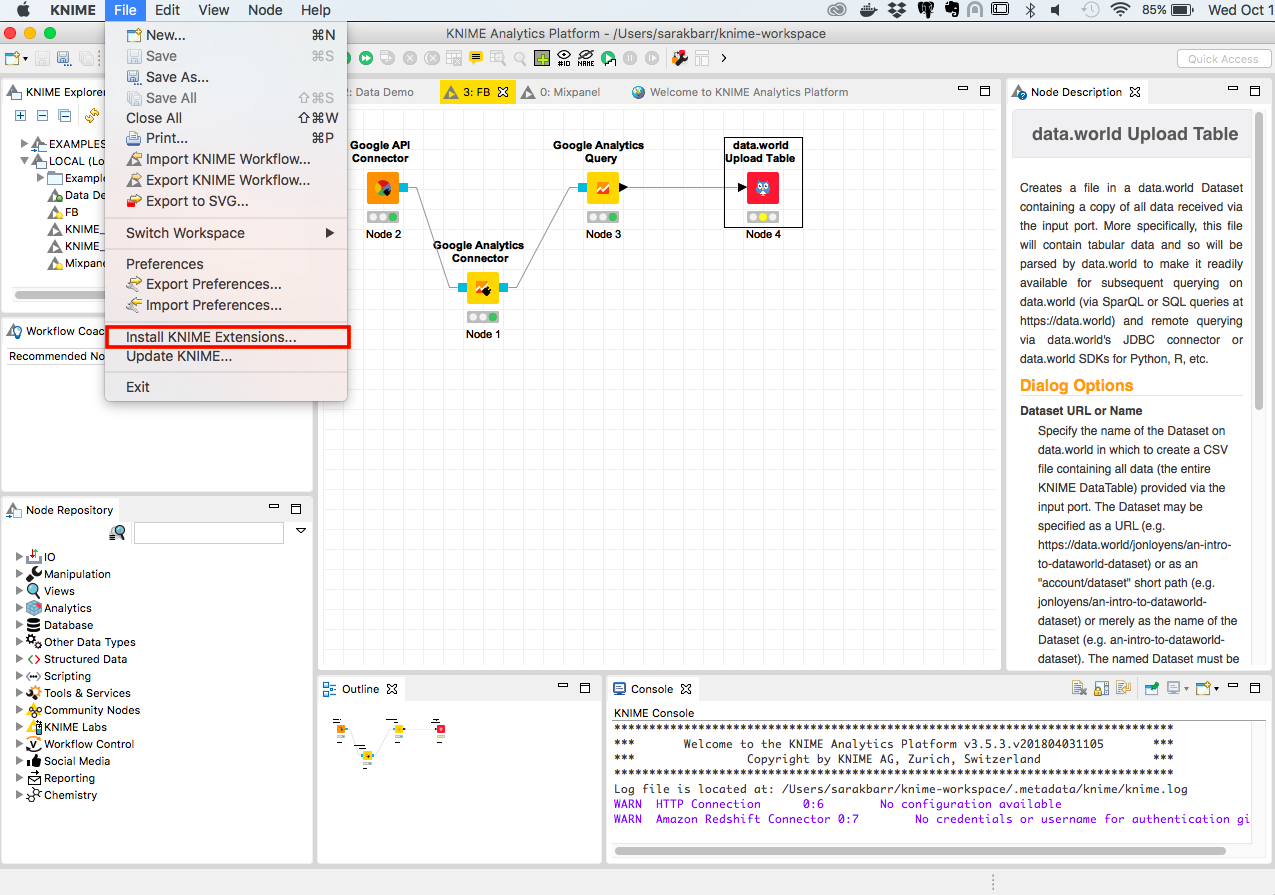The width and height of the screenshot is (1275, 895).
Task: Select Social Media in Node Repository
Action: [x=76, y=761]
